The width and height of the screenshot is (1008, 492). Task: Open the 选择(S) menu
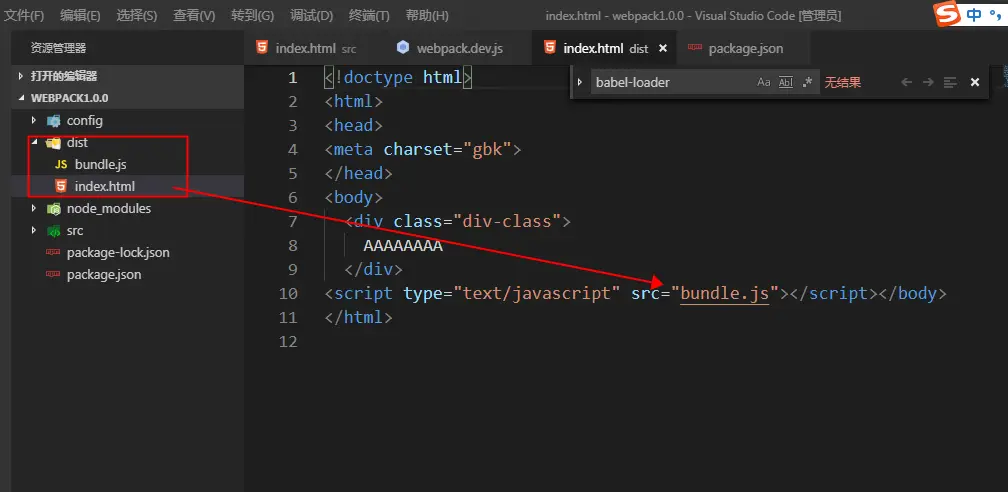tap(137, 15)
